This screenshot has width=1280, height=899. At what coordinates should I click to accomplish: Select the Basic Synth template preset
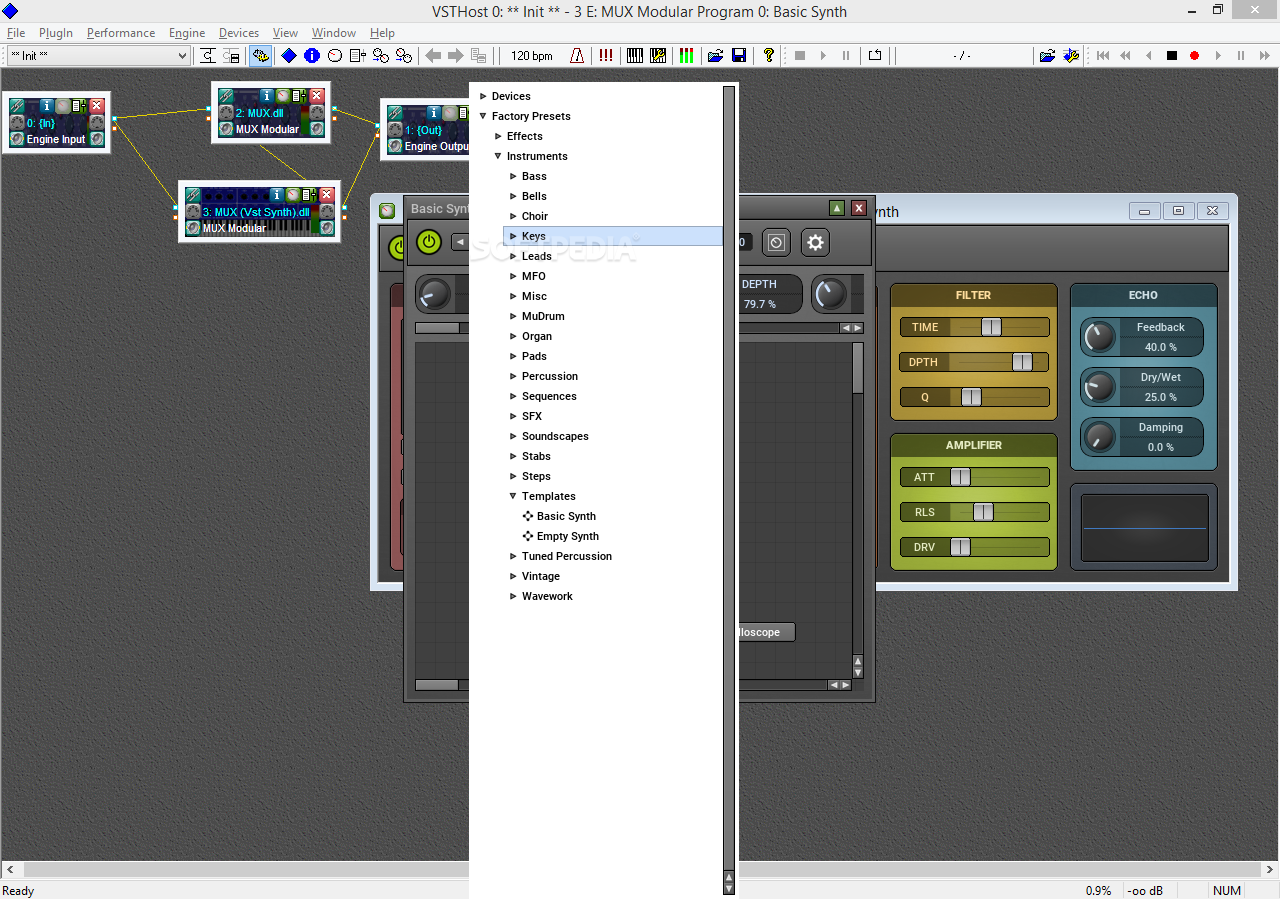tap(566, 516)
